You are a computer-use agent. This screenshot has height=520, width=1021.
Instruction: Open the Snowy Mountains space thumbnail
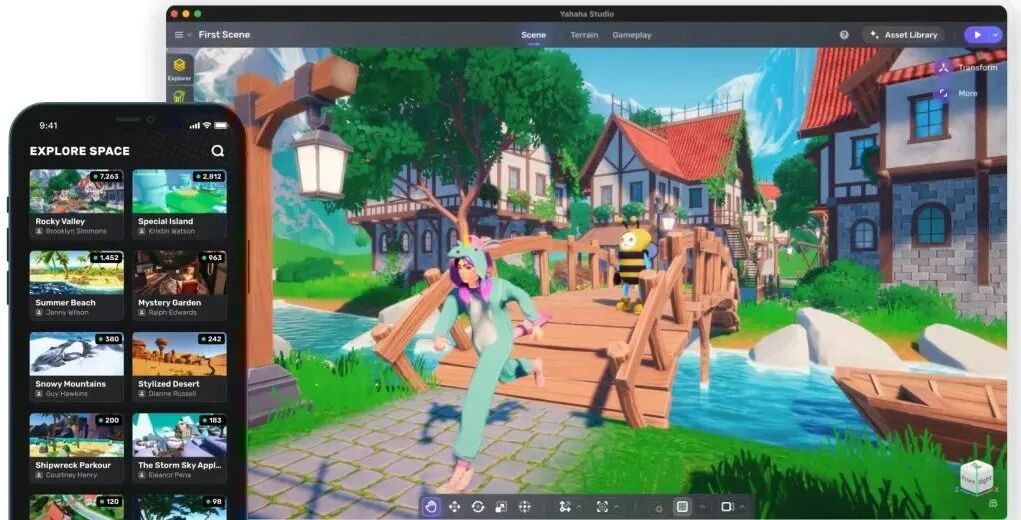tap(77, 354)
